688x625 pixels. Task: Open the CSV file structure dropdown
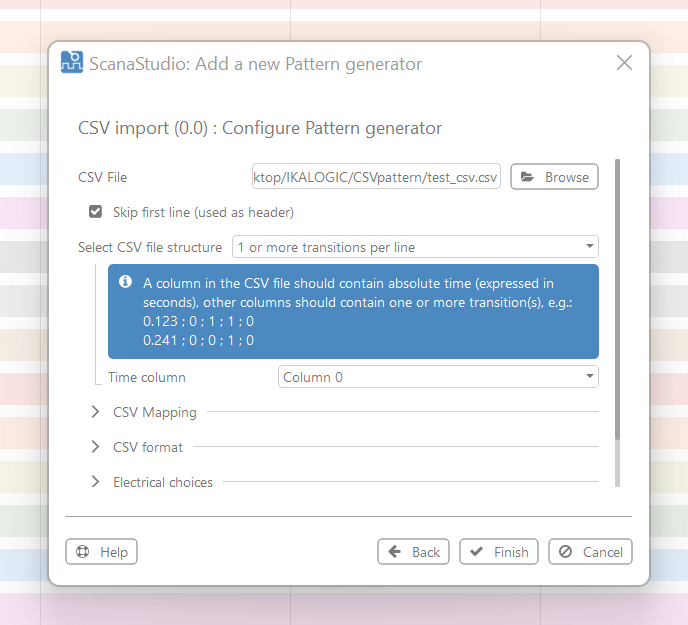click(x=415, y=247)
